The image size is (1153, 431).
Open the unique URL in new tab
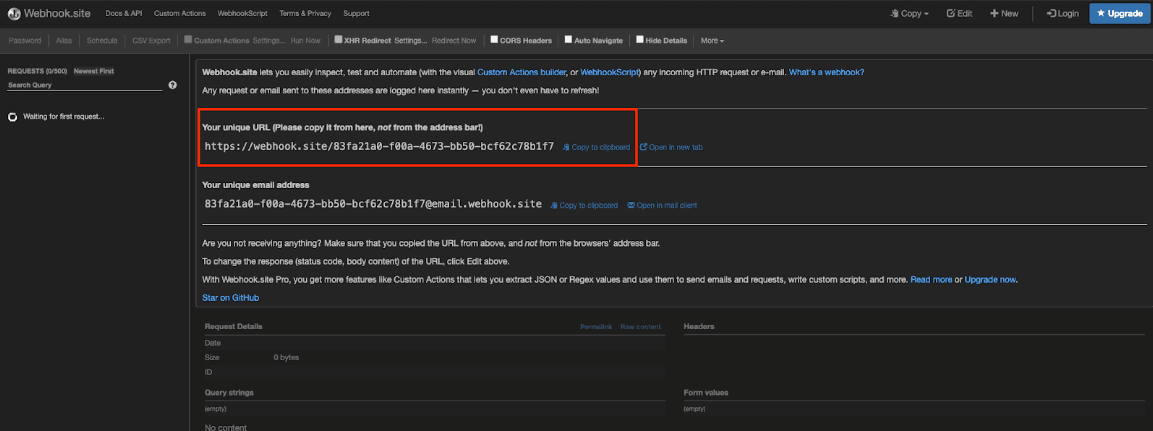671,147
